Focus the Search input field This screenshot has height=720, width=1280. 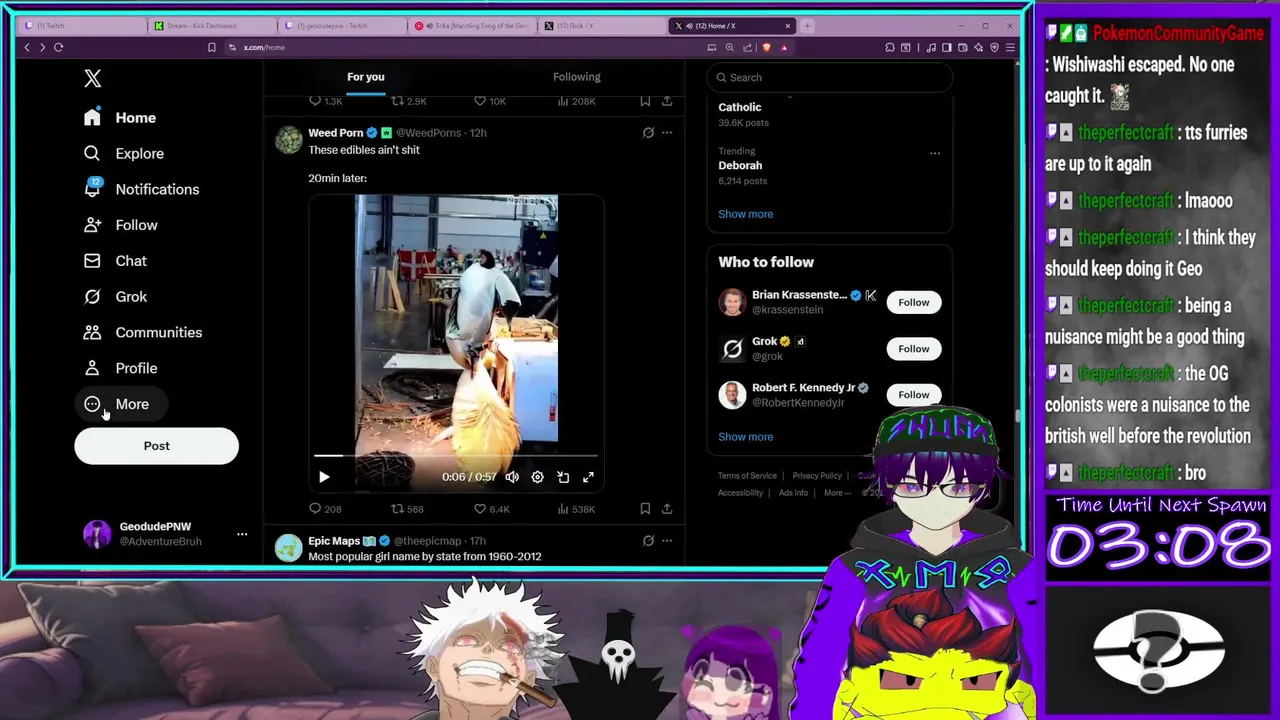coord(829,77)
